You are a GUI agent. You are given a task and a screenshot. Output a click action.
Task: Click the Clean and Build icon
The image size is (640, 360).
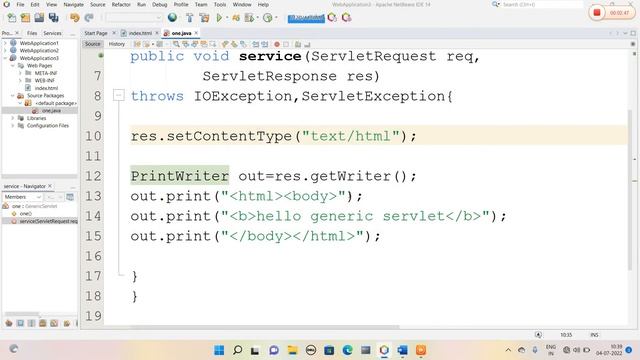coord(204,18)
